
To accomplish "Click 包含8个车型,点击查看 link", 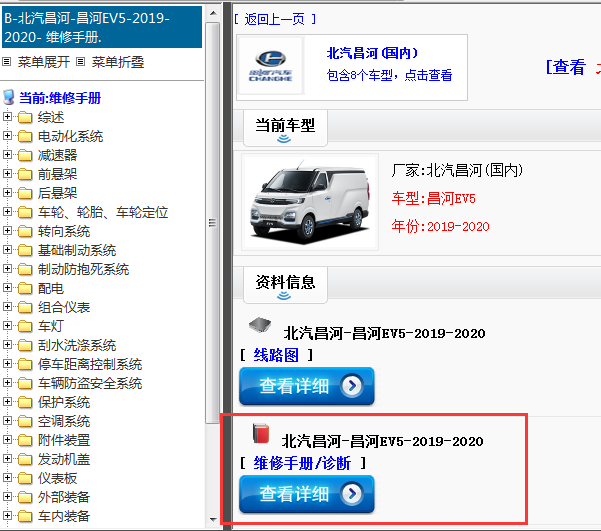I will point(389,75).
